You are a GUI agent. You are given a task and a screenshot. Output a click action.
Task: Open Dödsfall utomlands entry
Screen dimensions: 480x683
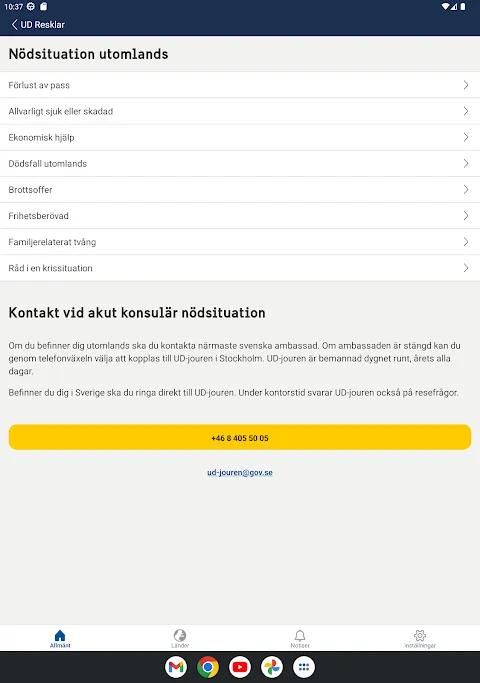coord(240,163)
